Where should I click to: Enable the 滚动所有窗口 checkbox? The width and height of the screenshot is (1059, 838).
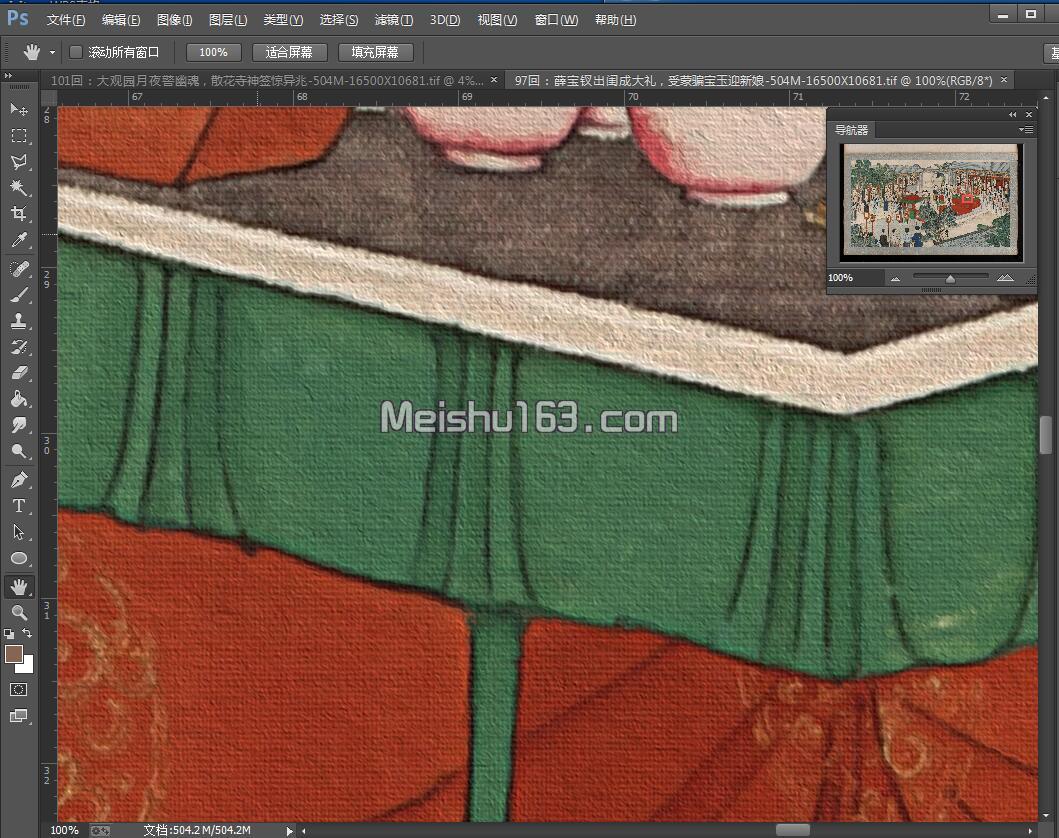76,52
